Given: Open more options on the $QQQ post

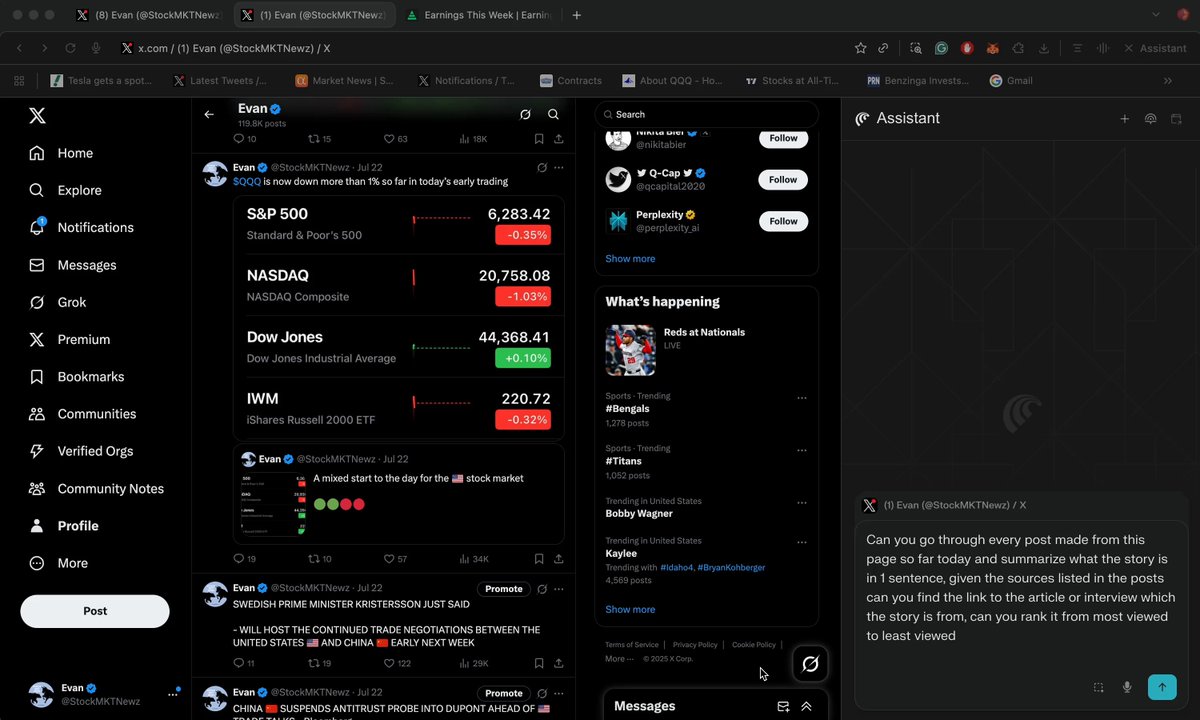Looking at the screenshot, I should [559, 167].
